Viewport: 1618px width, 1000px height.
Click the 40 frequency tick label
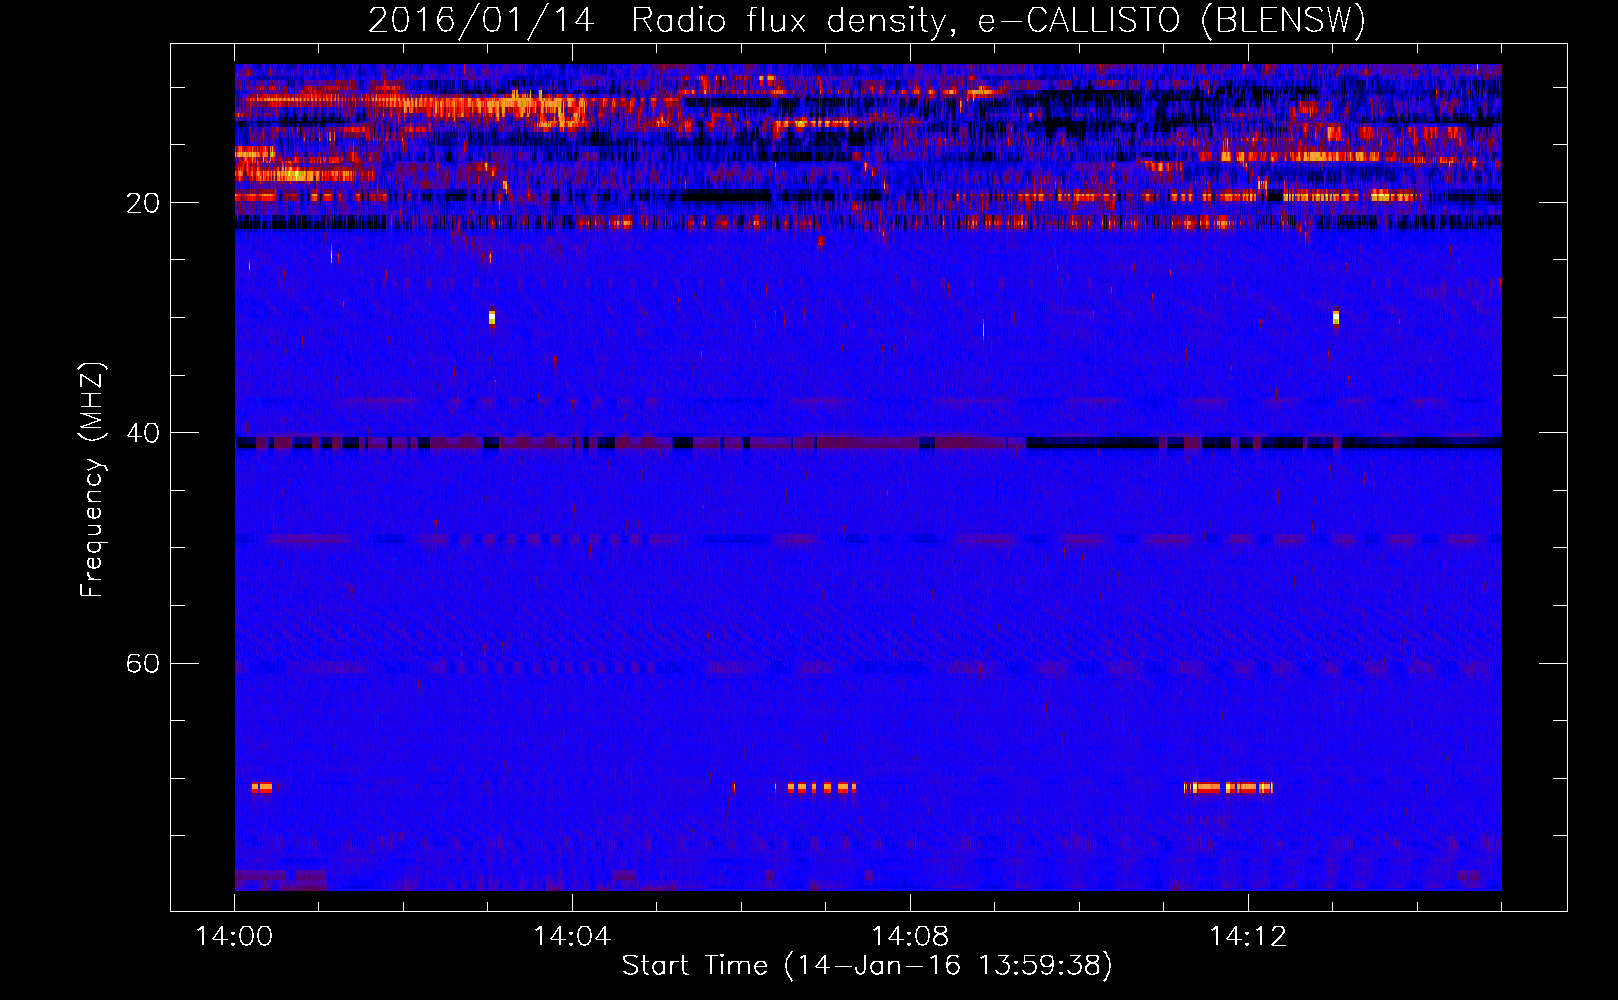[142, 433]
